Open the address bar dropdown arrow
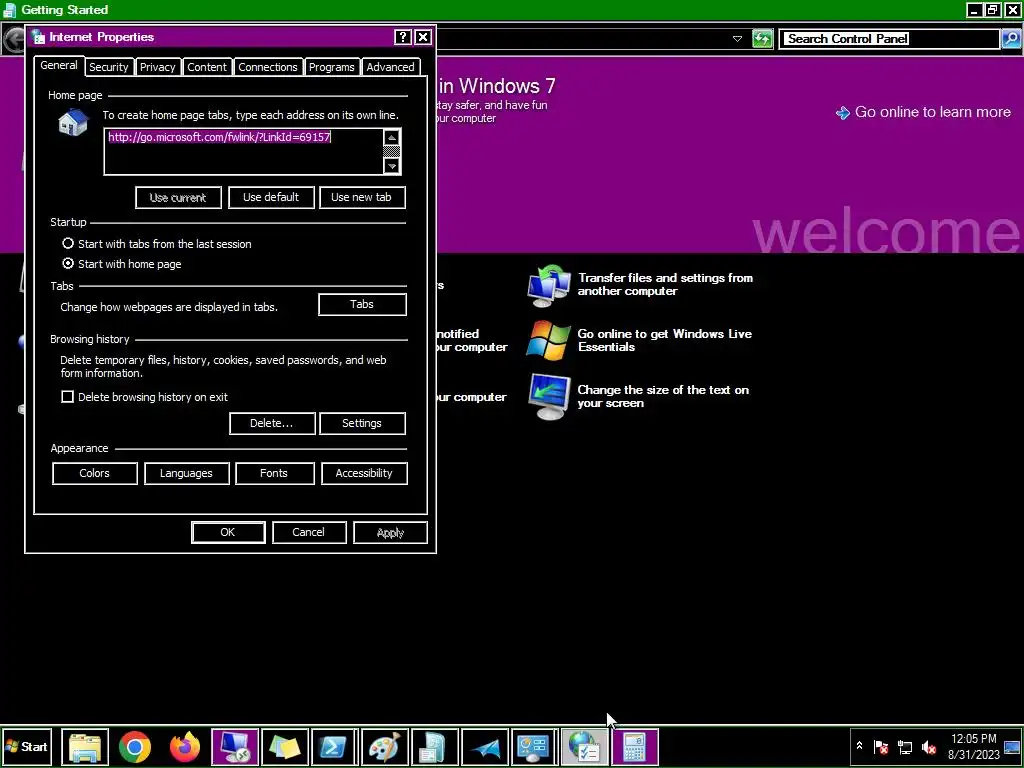 pos(737,39)
